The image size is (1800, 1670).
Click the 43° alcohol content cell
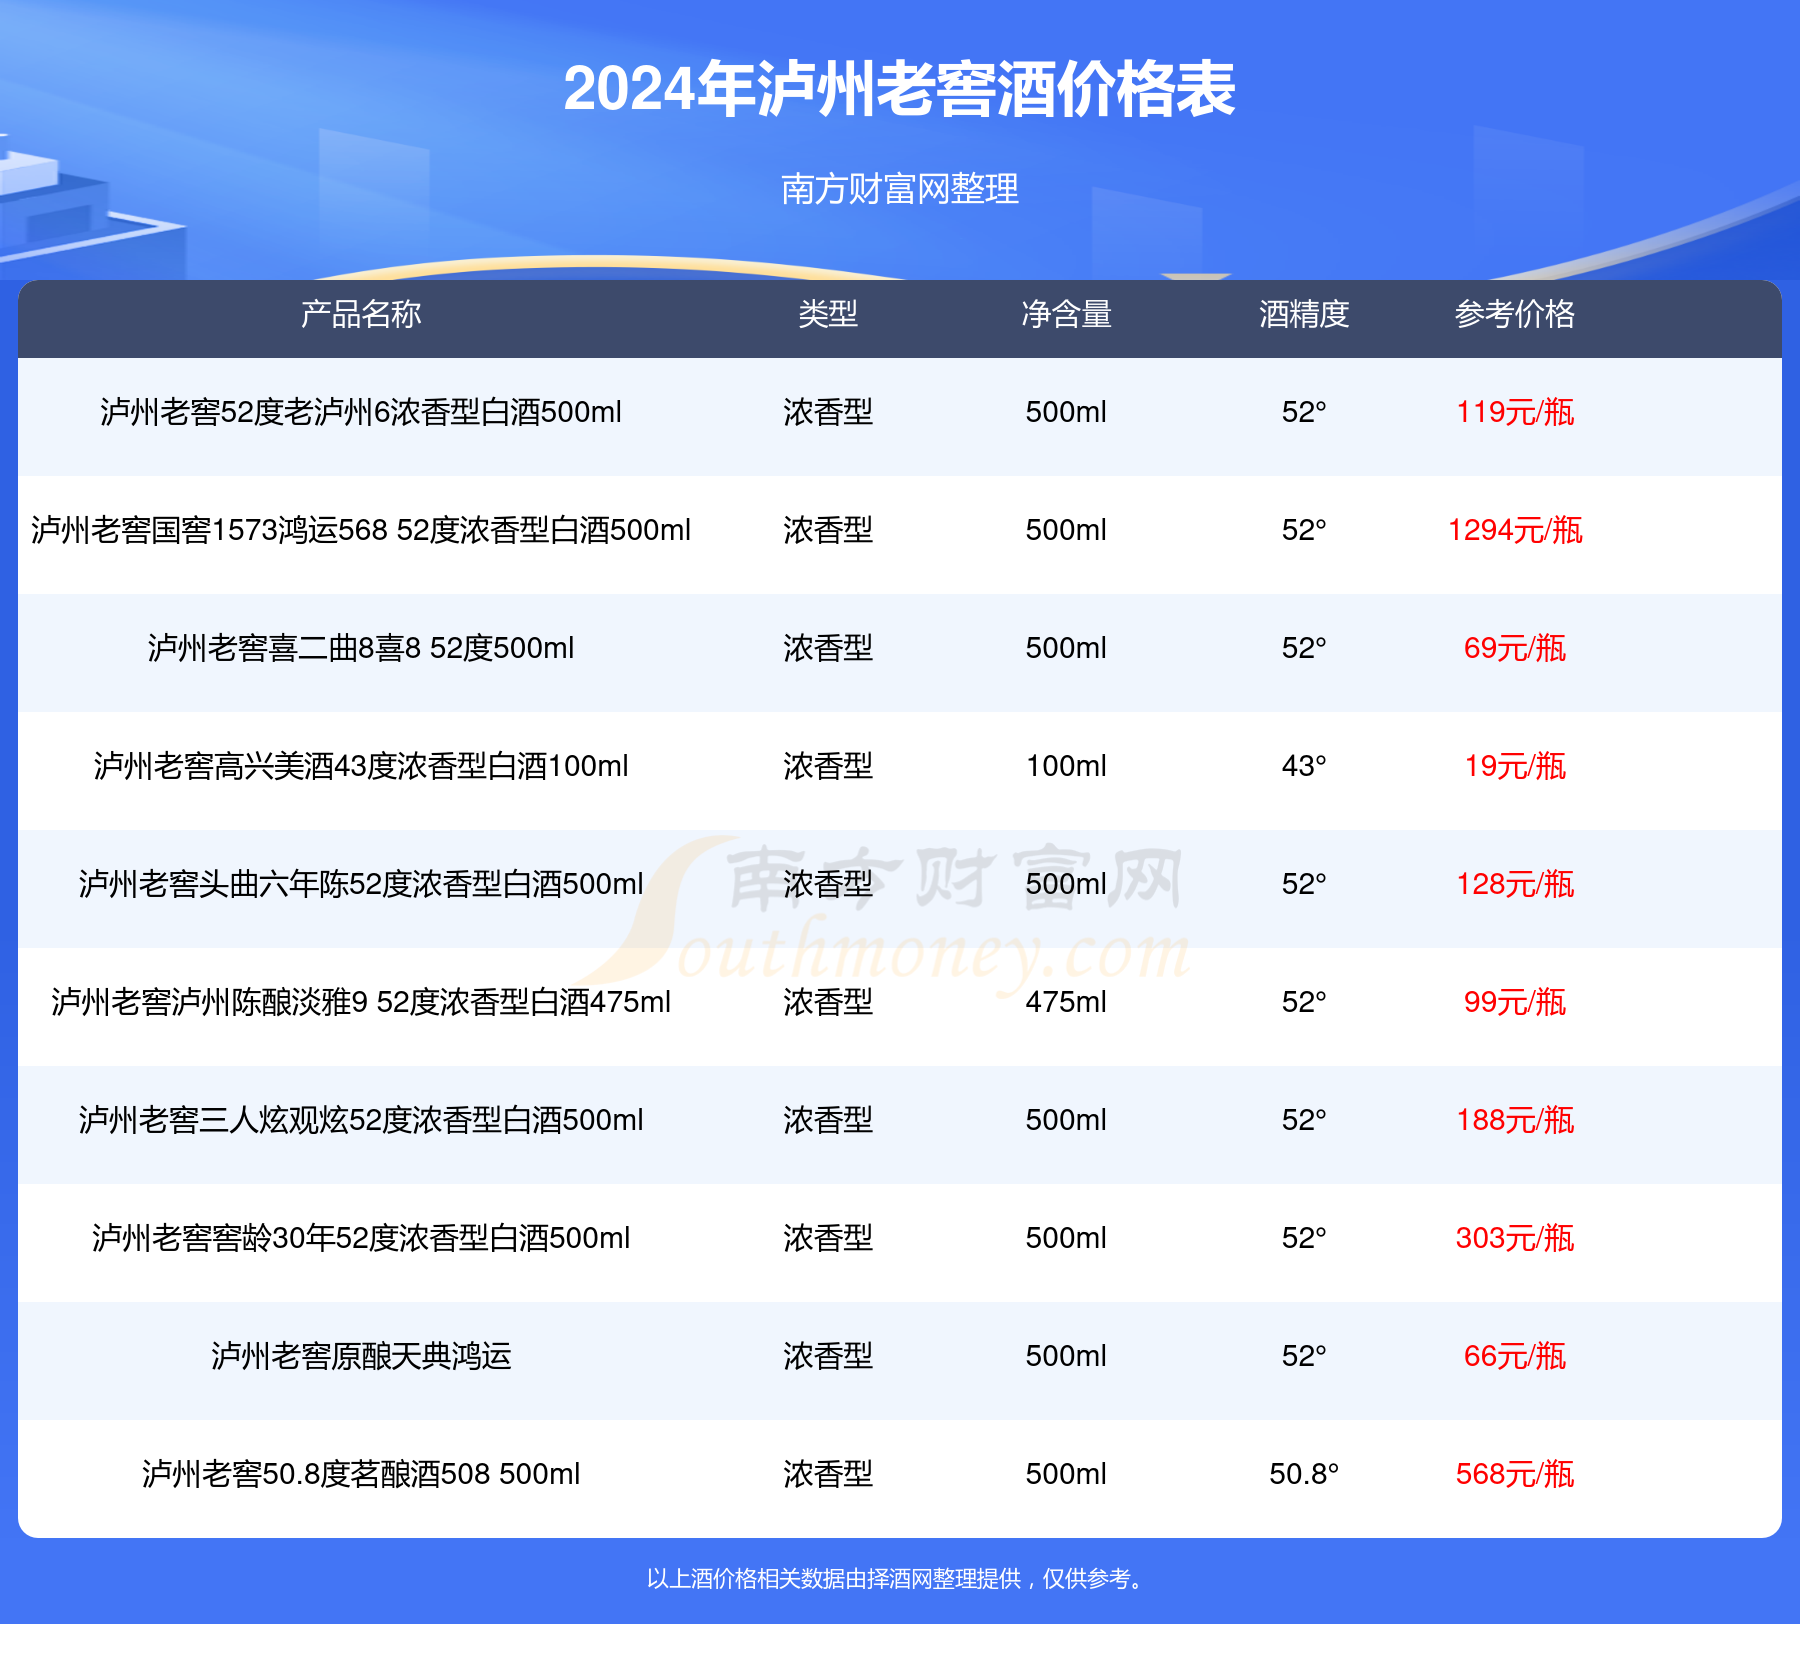1304,766
